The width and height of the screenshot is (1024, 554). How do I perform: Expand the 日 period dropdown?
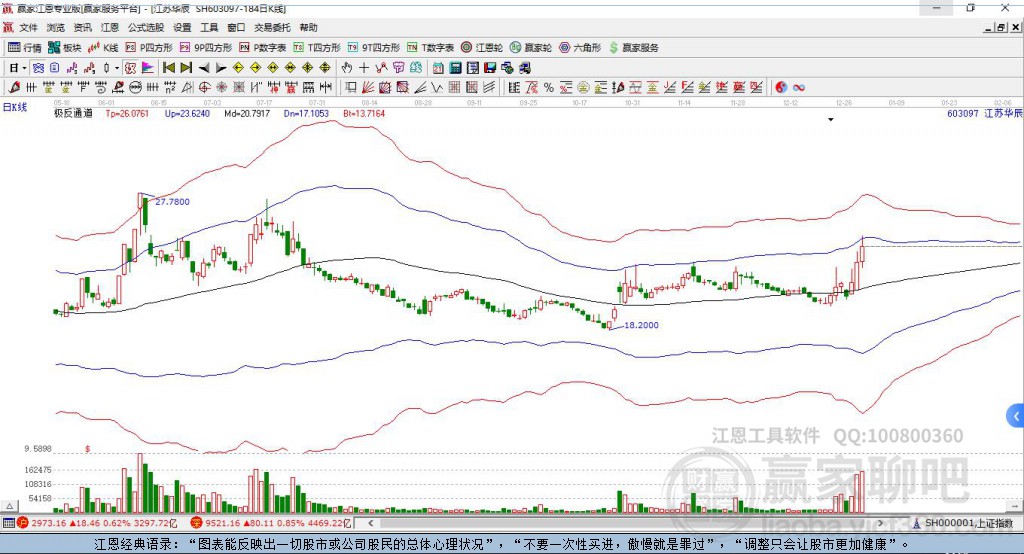tap(24, 68)
